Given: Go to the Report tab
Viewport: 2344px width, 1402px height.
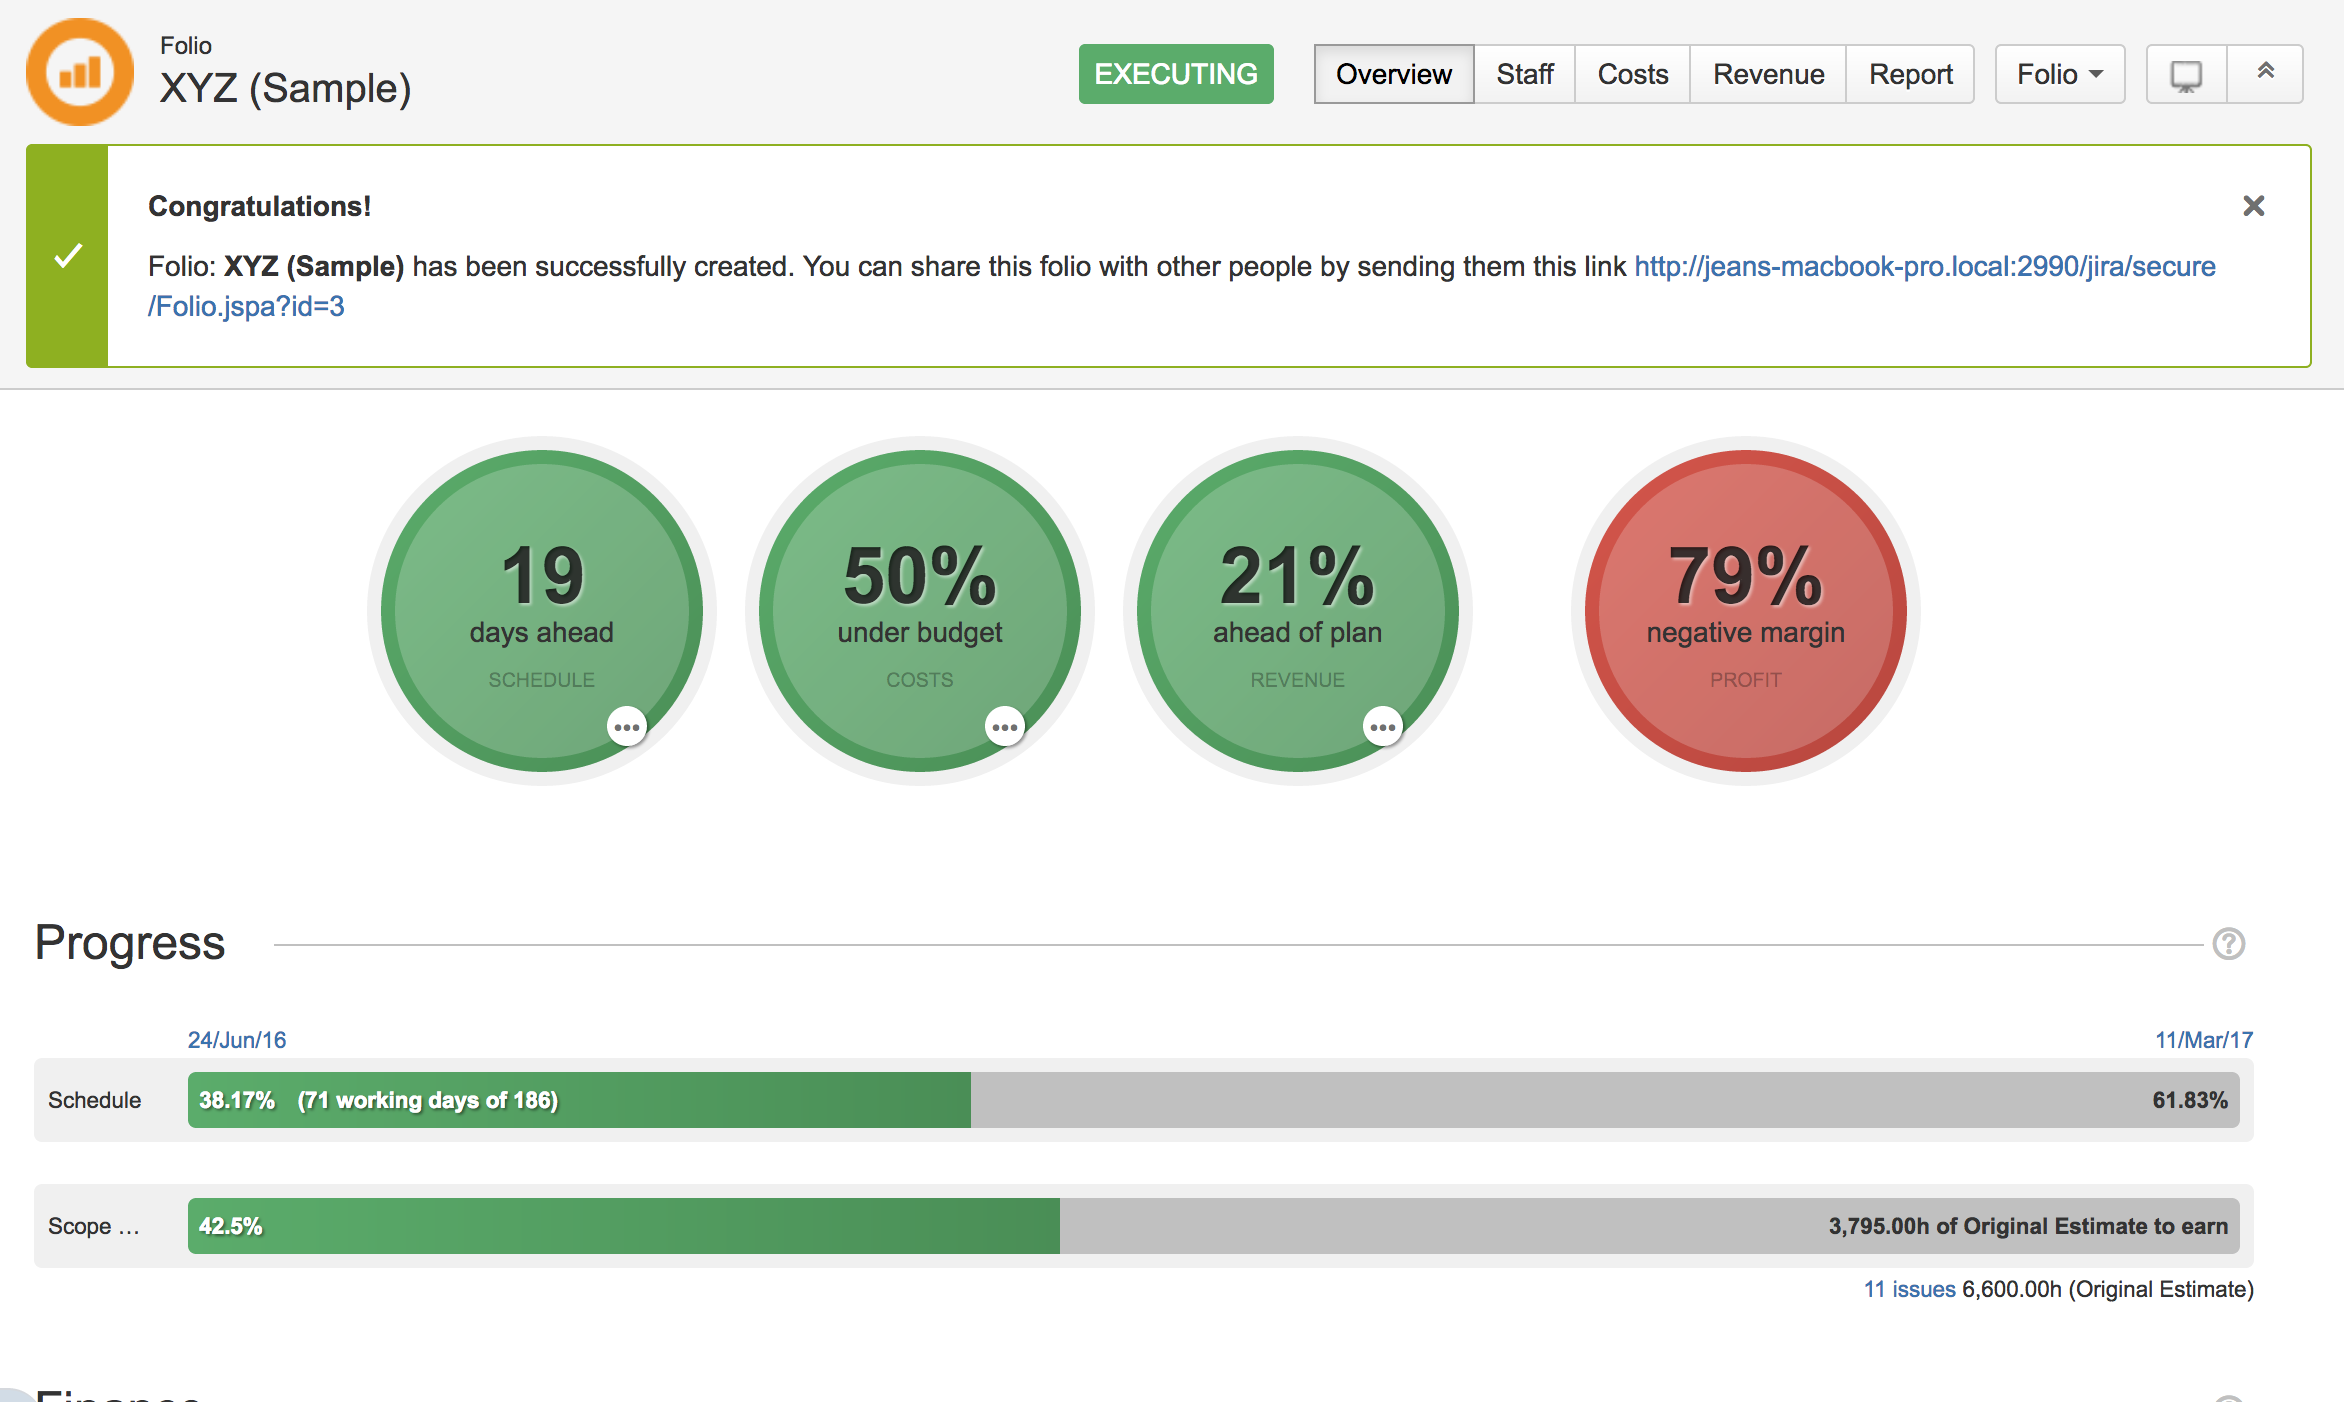Looking at the screenshot, I should pos(1910,74).
